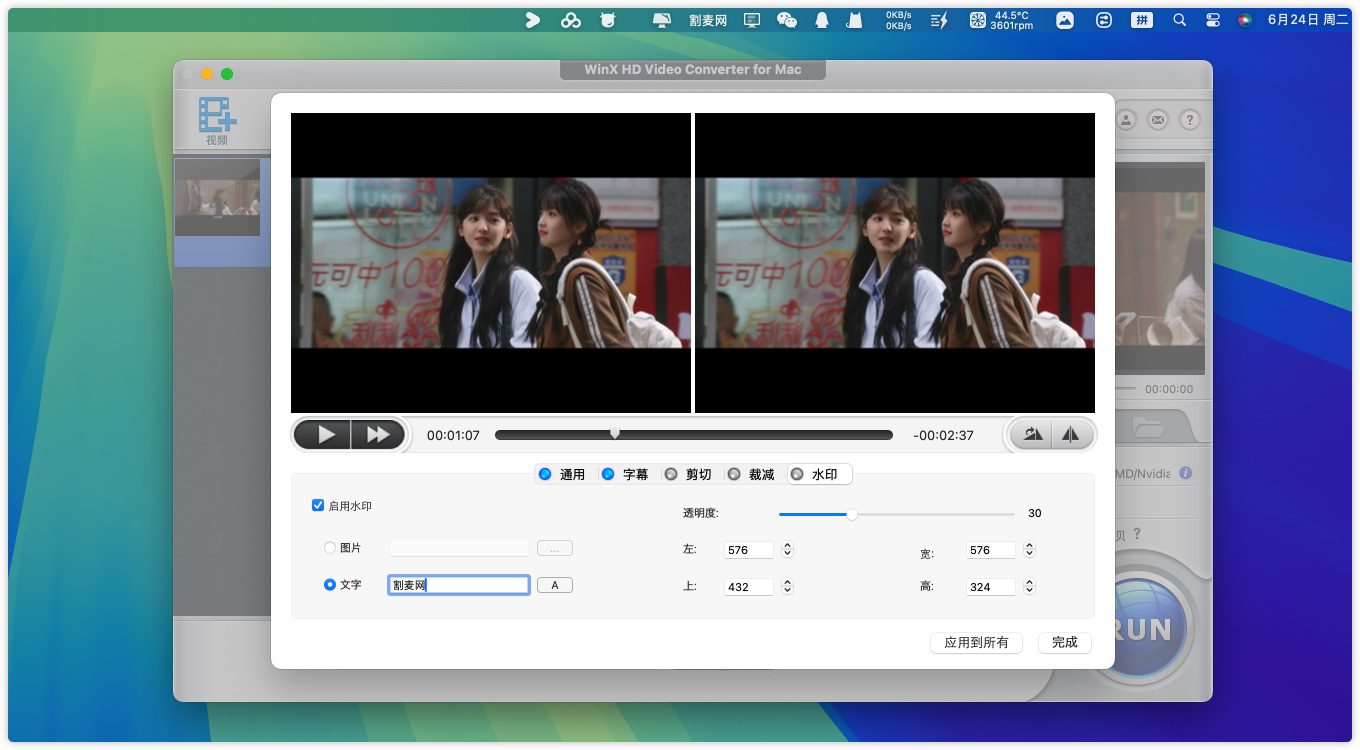
Task: Open WeChat from the menu bar
Action: (x=787, y=20)
